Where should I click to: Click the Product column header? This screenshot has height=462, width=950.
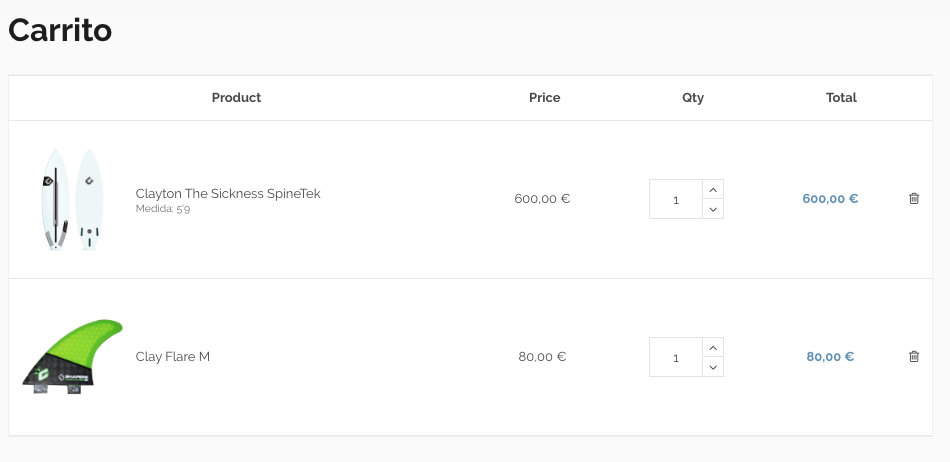click(236, 98)
